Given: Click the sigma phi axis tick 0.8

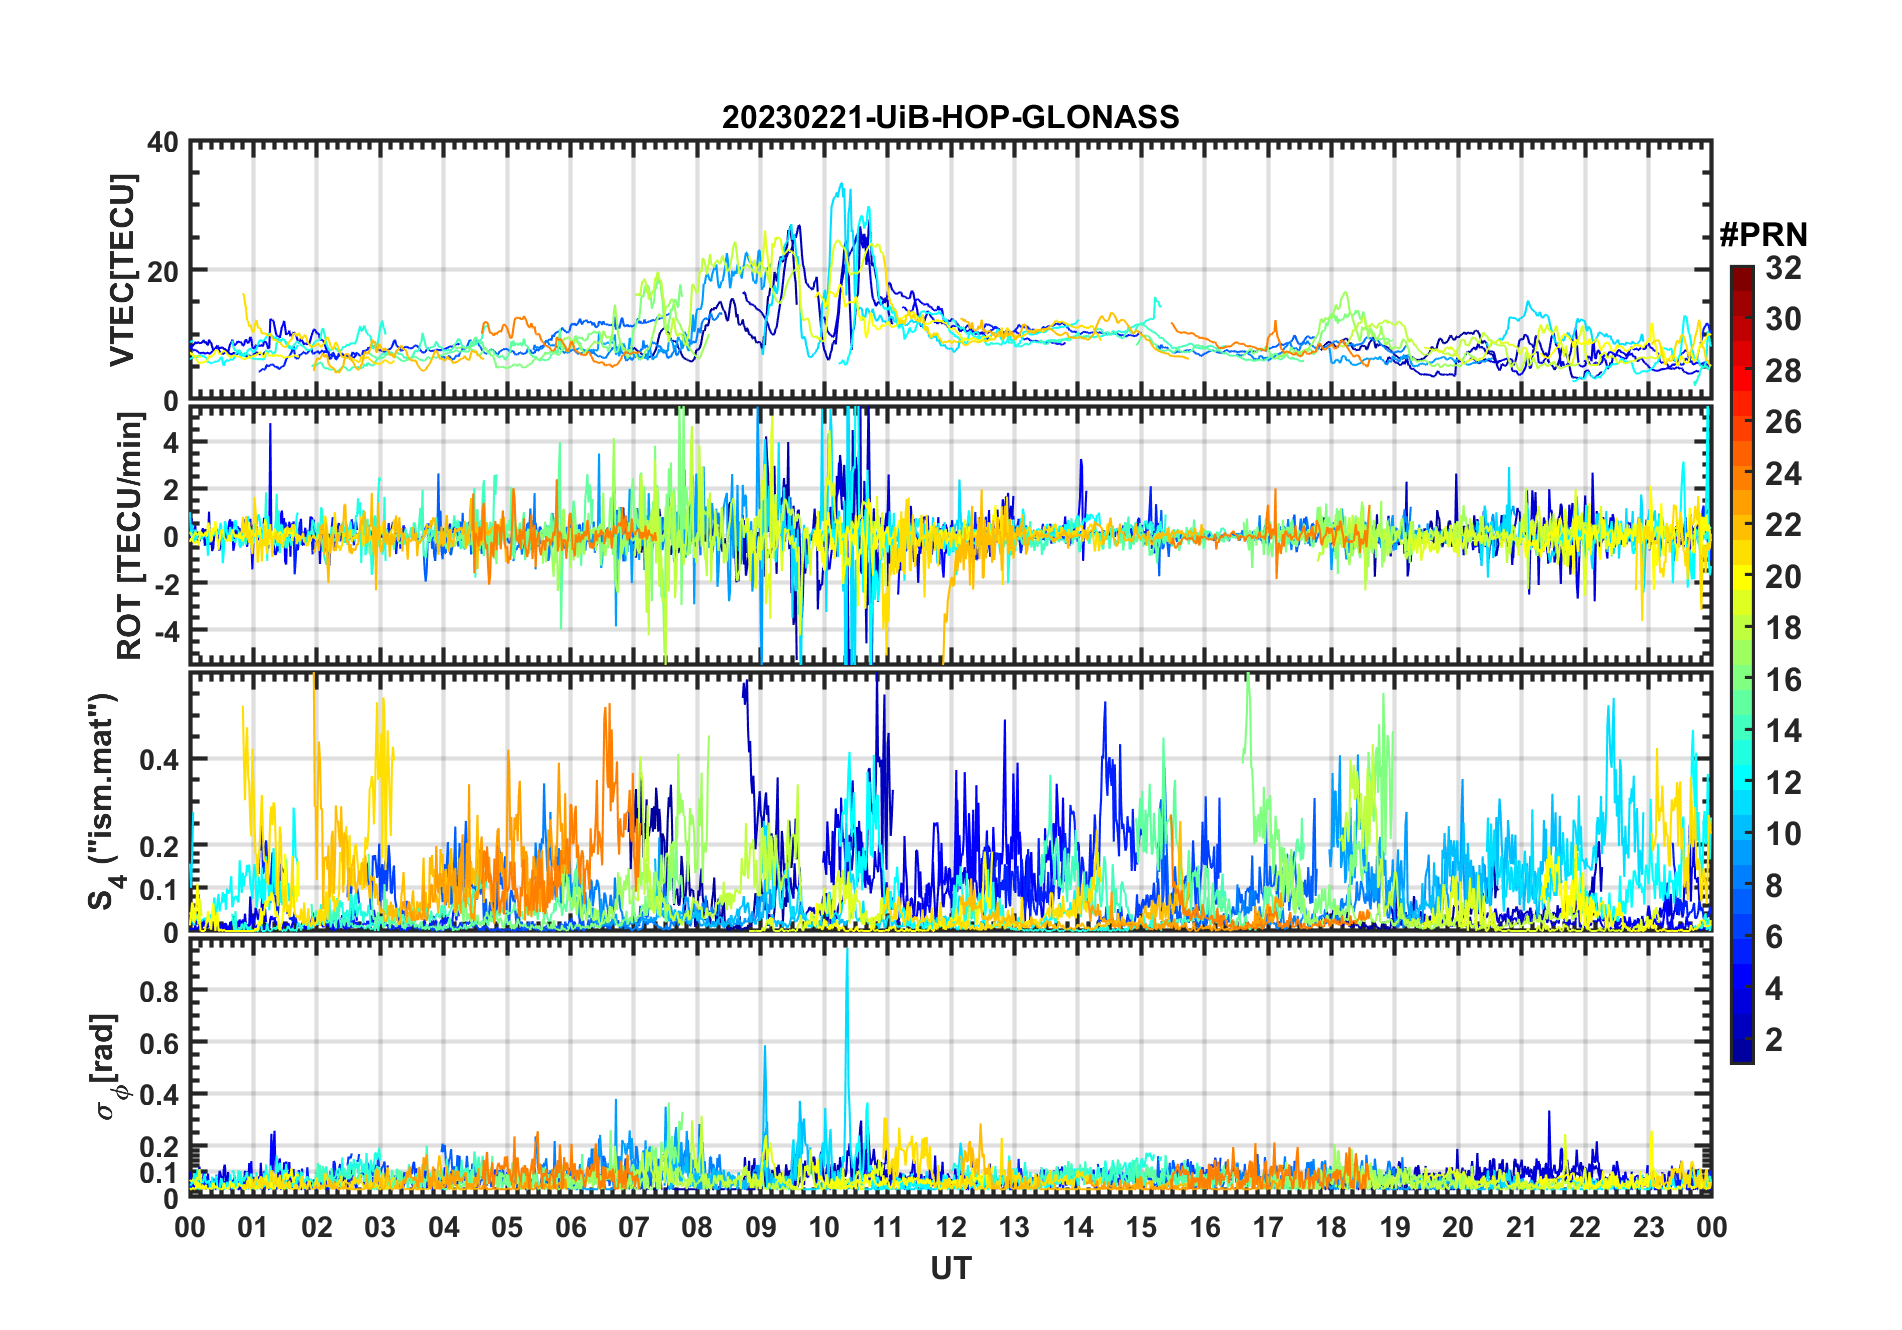Looking at the screenshot, I should click(159, 991).
